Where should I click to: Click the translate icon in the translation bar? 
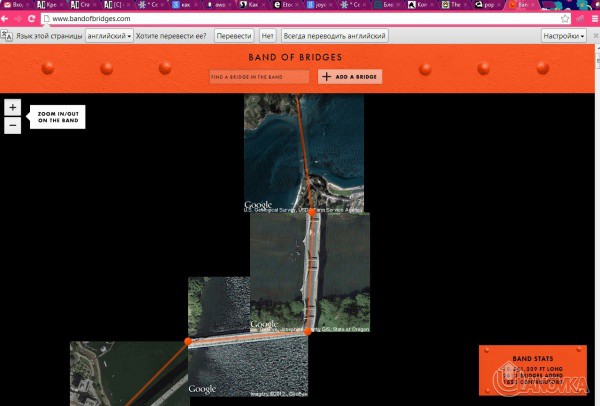click(x=7, y=36)
